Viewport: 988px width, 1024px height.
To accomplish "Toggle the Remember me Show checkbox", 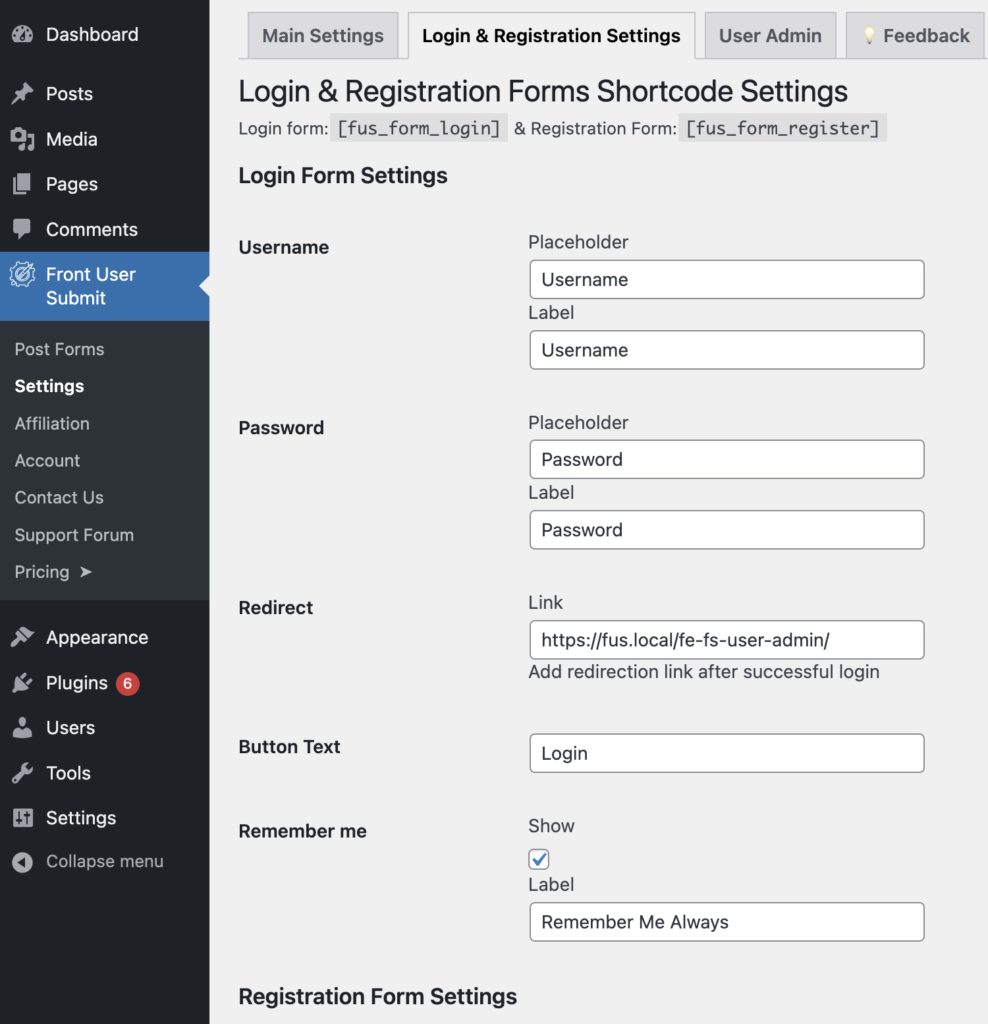I will click(539, 859).
